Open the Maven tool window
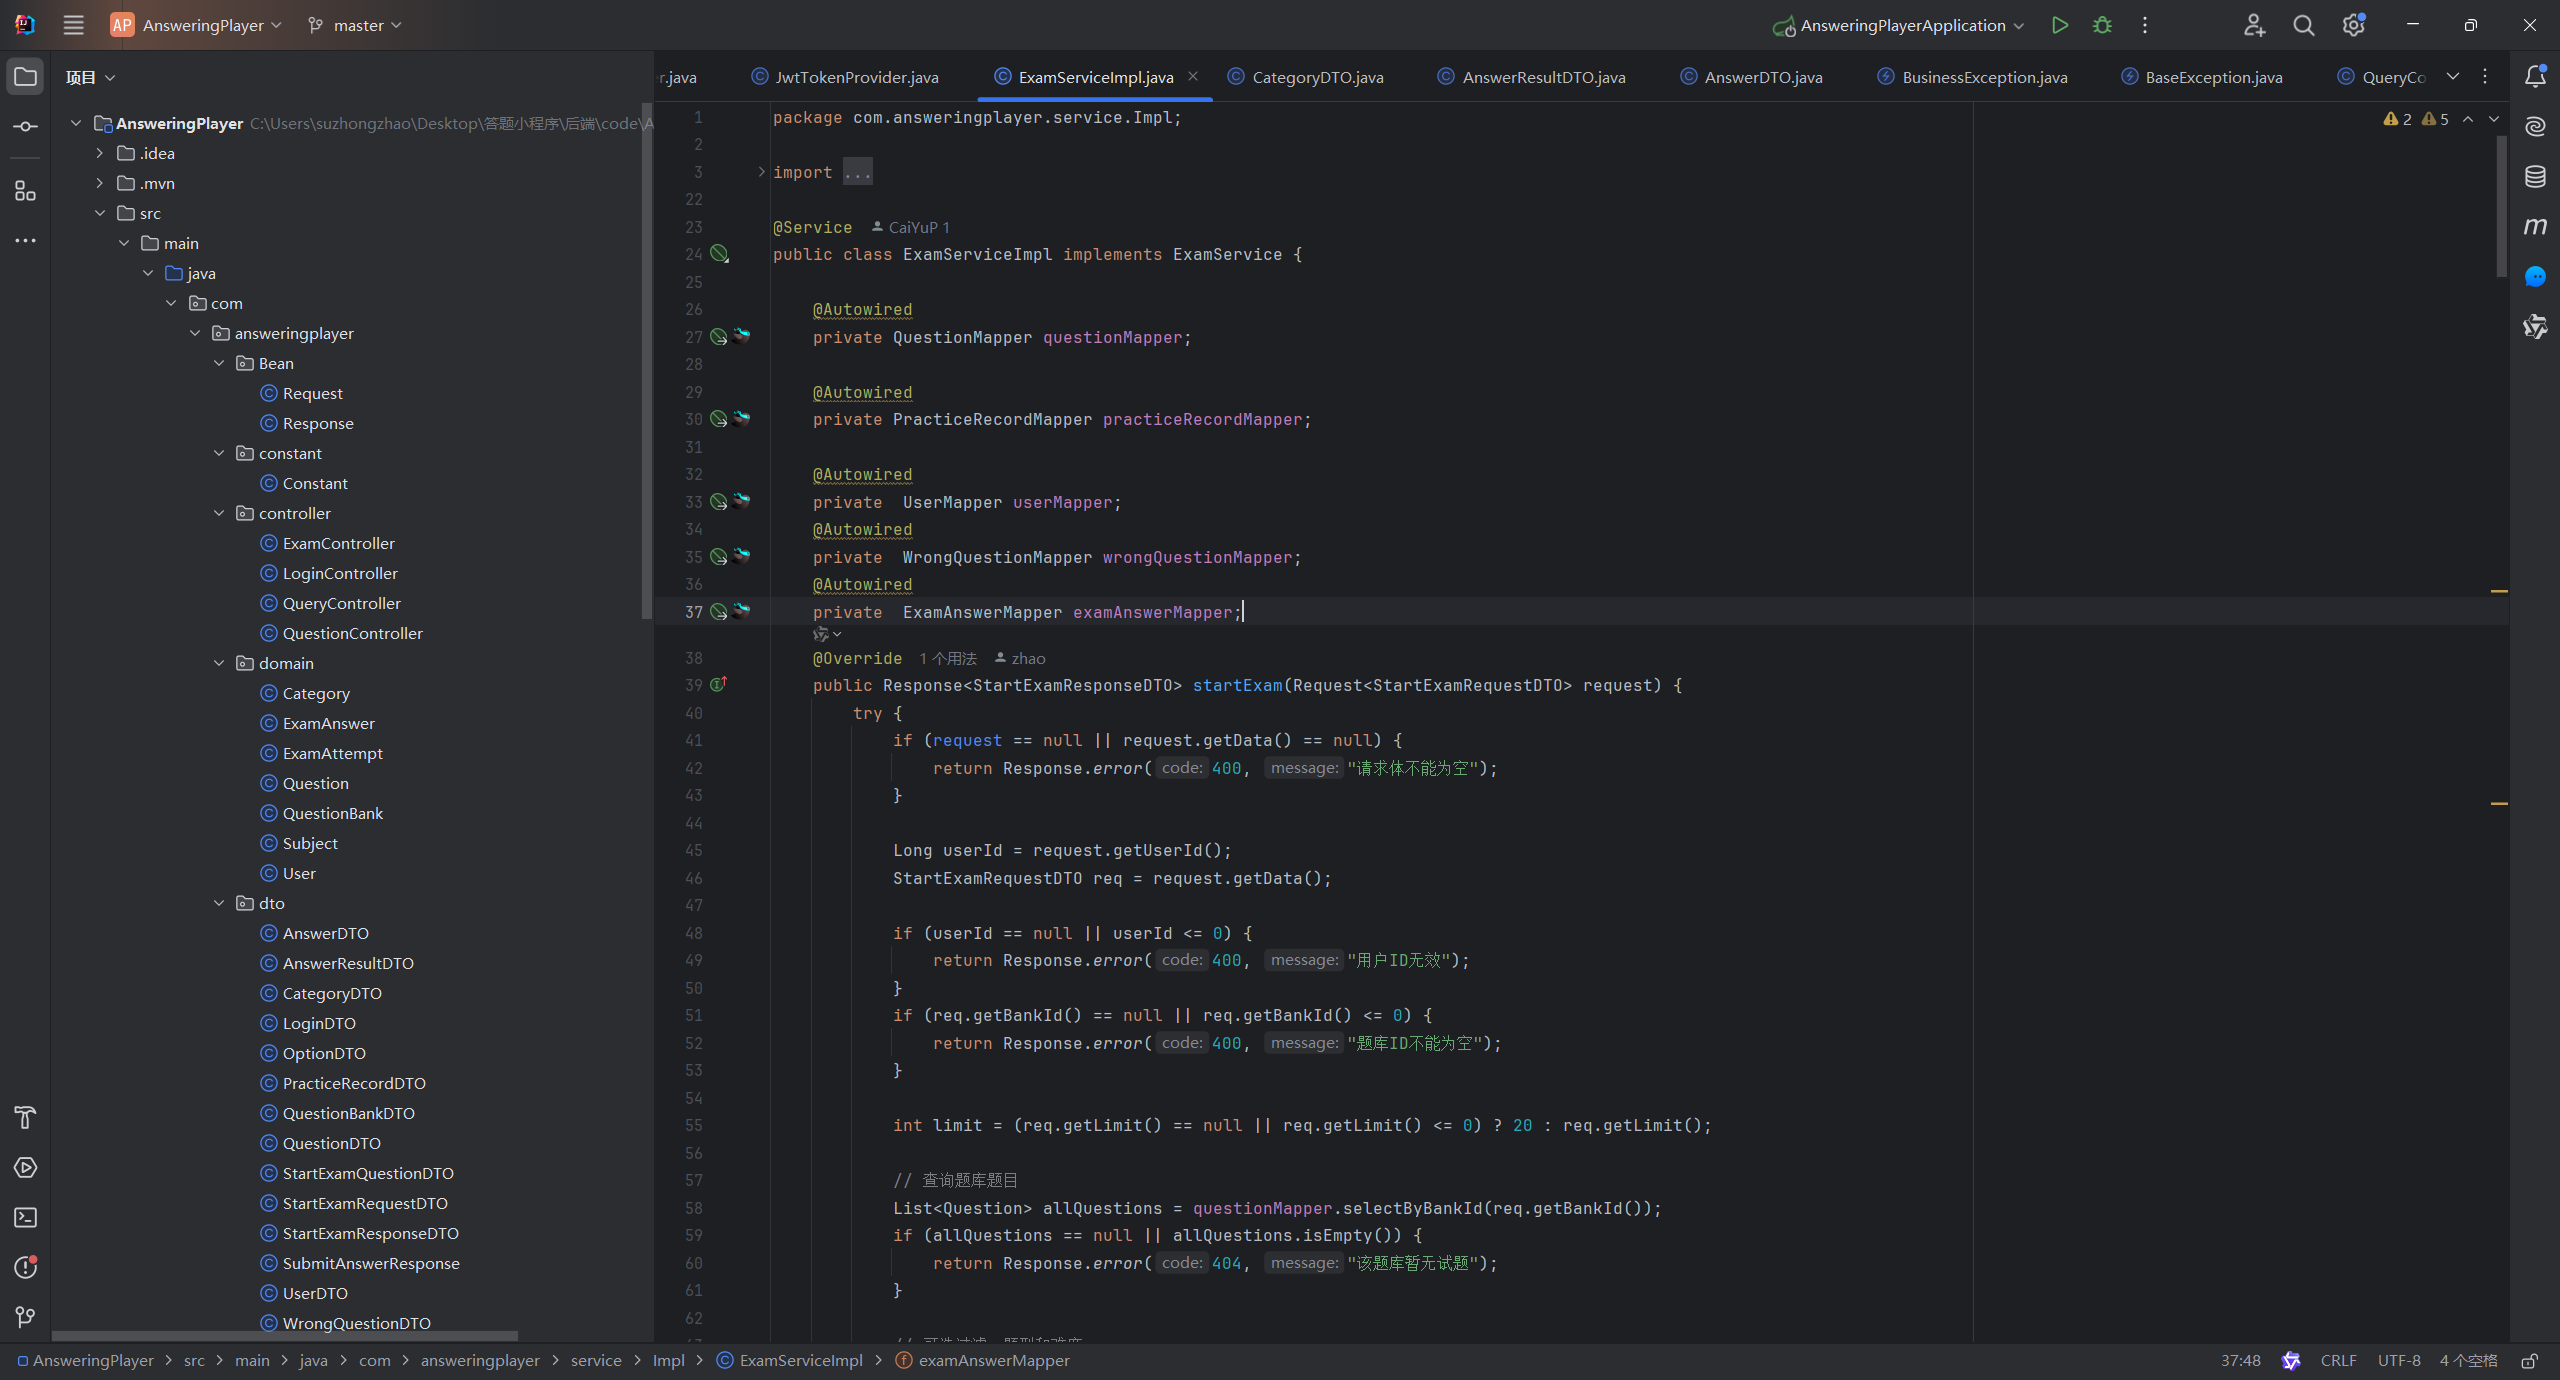This screenshot has width=2560, height=1380. click(x=2535, y=227)
